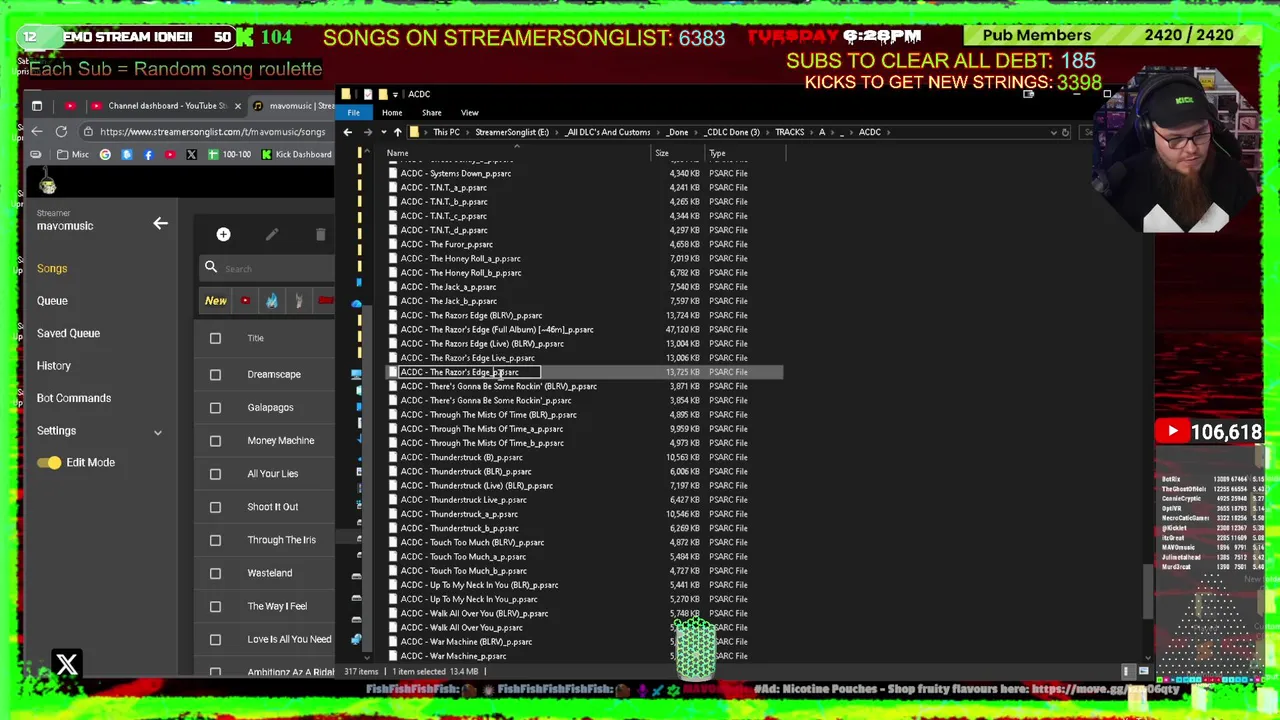Image resolution: width=1280 pixels, height=720 pixels.
Task: Go back in the browser
Action: tap(37, 132)
